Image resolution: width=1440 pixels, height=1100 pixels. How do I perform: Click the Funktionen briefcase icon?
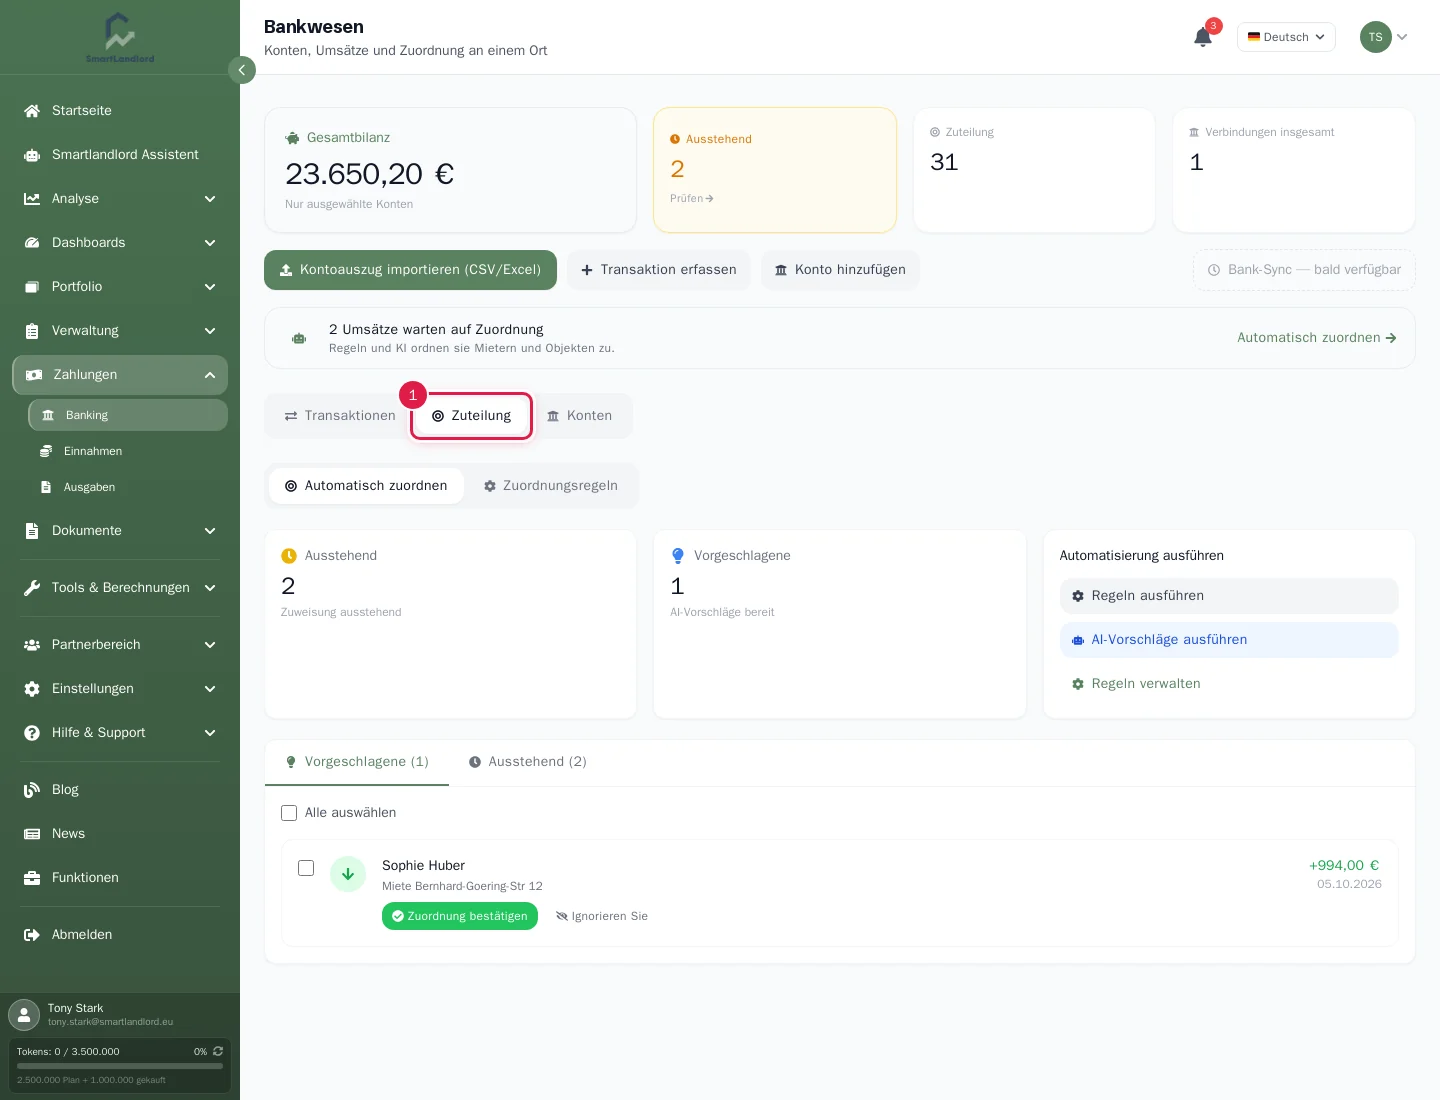[32, 878]
